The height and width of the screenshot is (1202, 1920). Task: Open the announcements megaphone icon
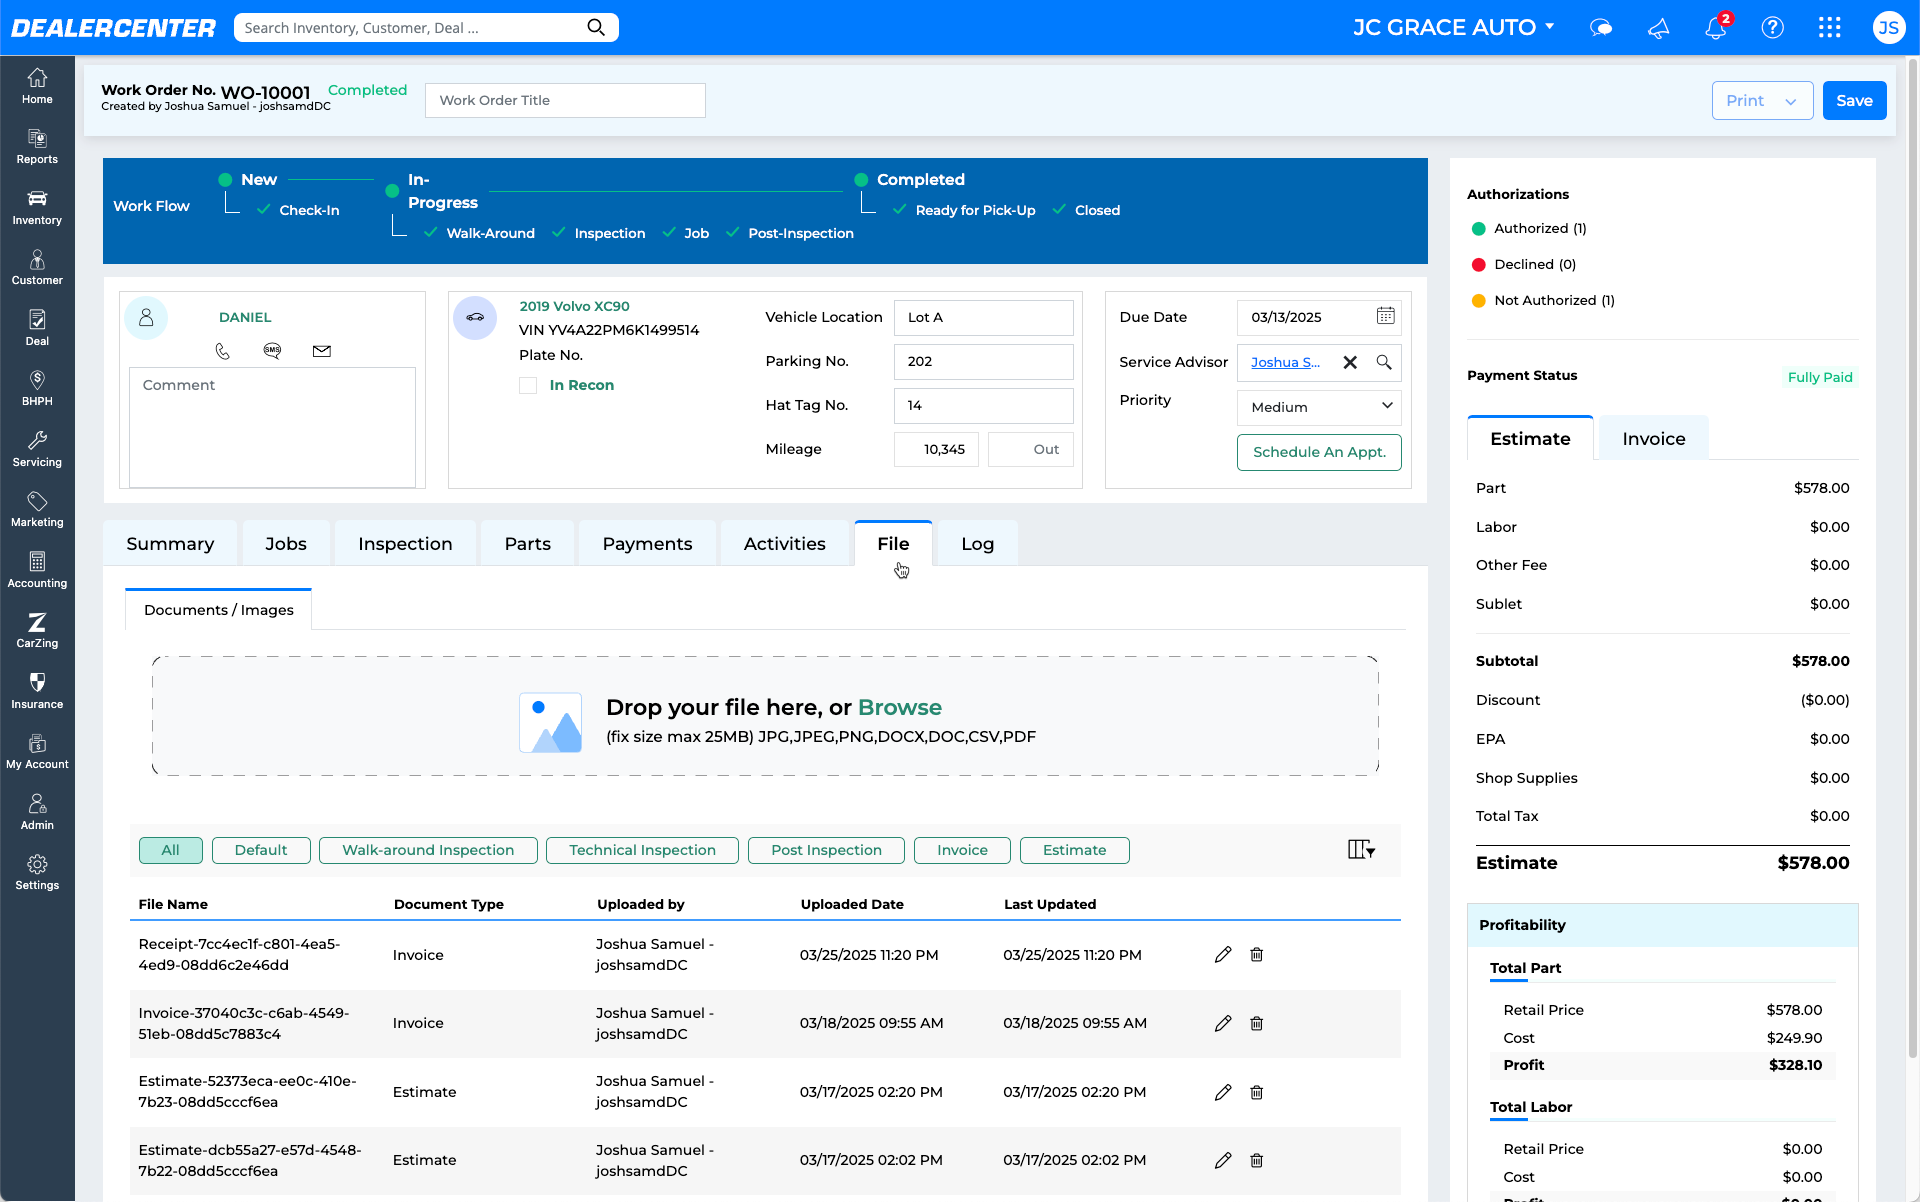pyautogui.click(x=1659, y=27)
